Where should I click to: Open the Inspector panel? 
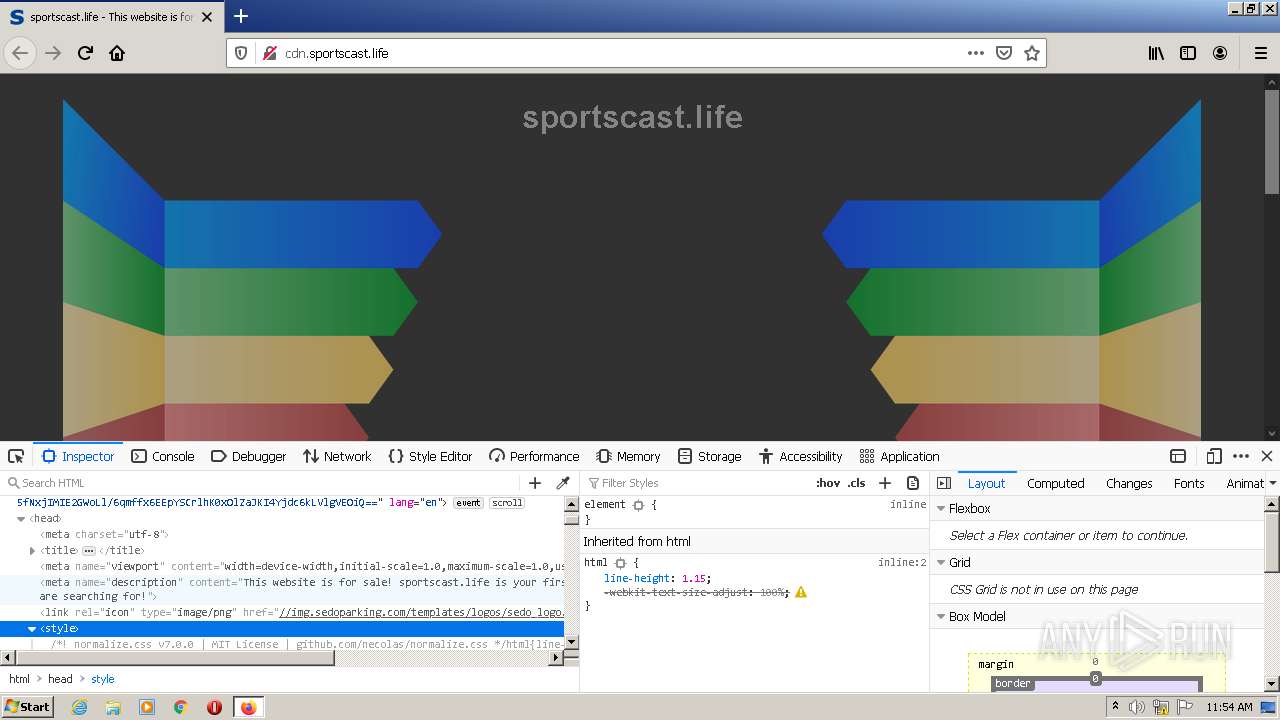click(x=78, y=456)
